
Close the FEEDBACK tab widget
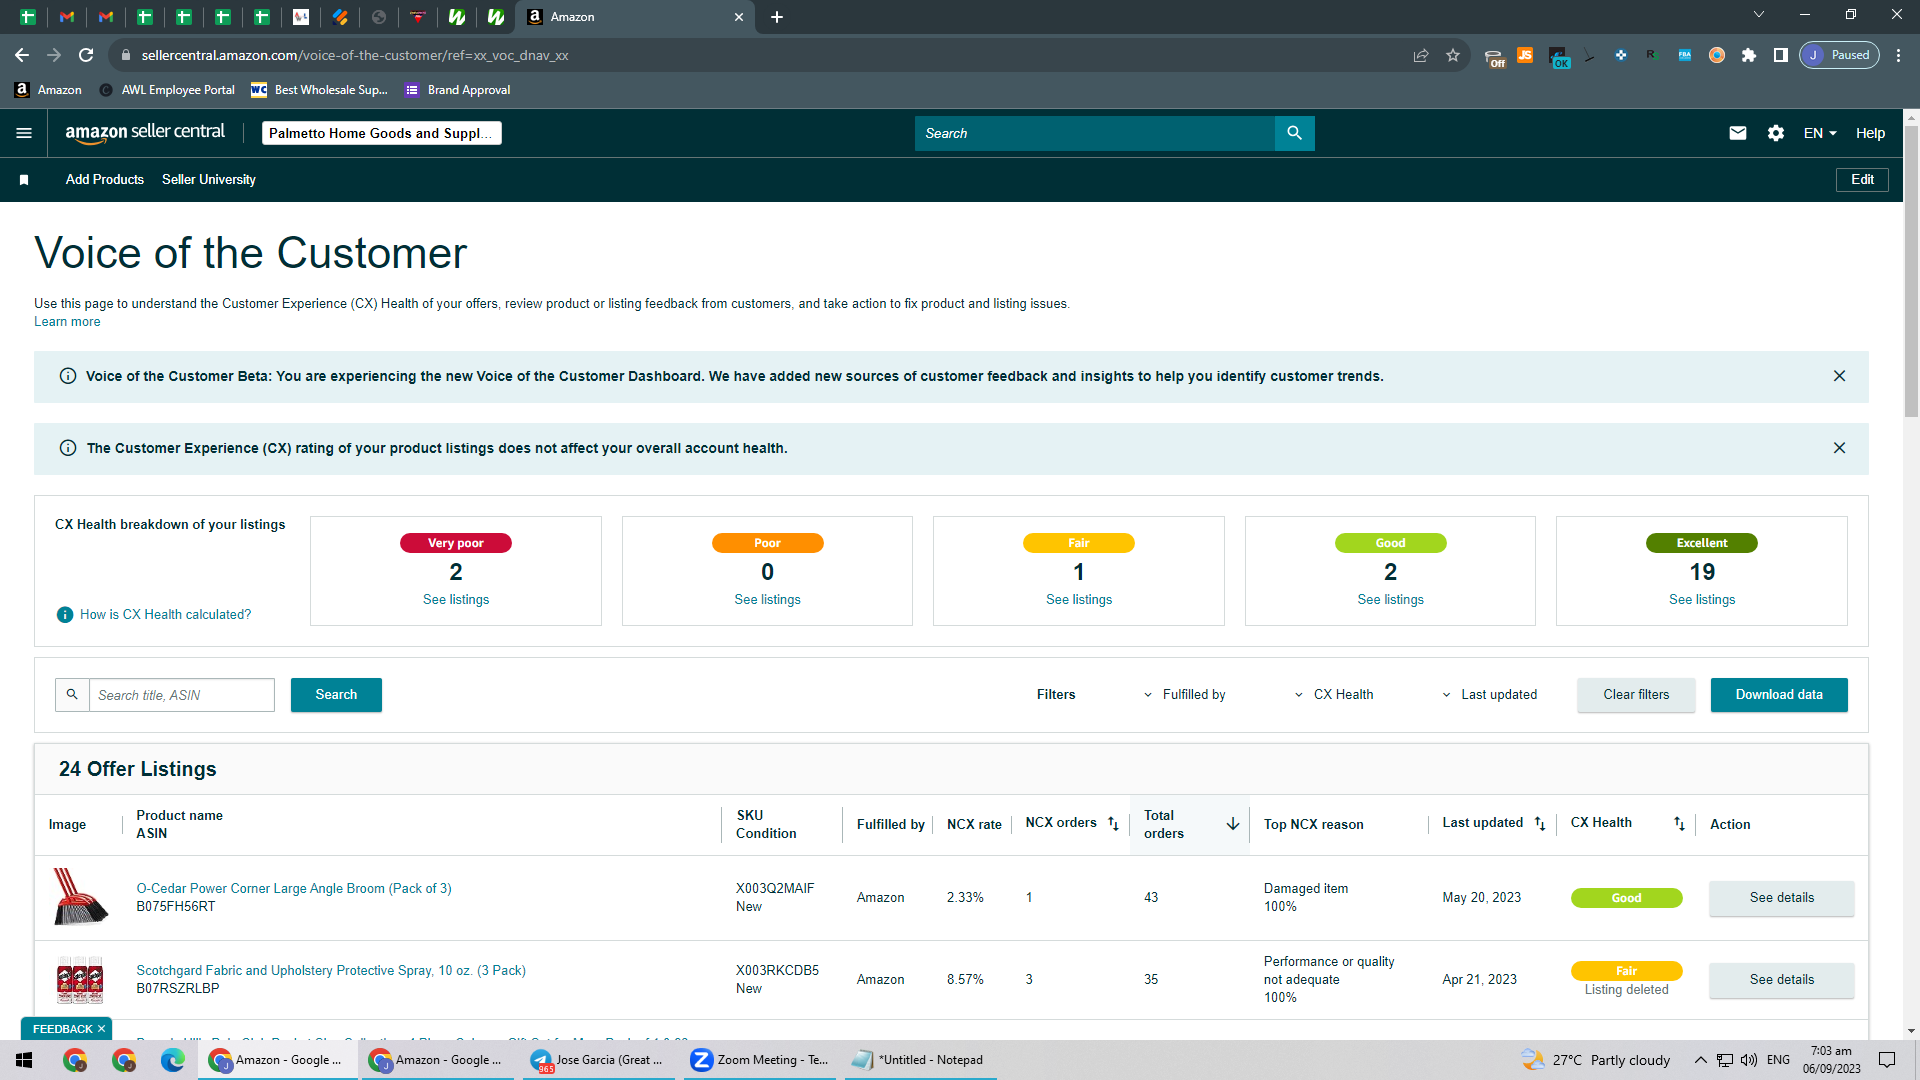pos(101,1029)
